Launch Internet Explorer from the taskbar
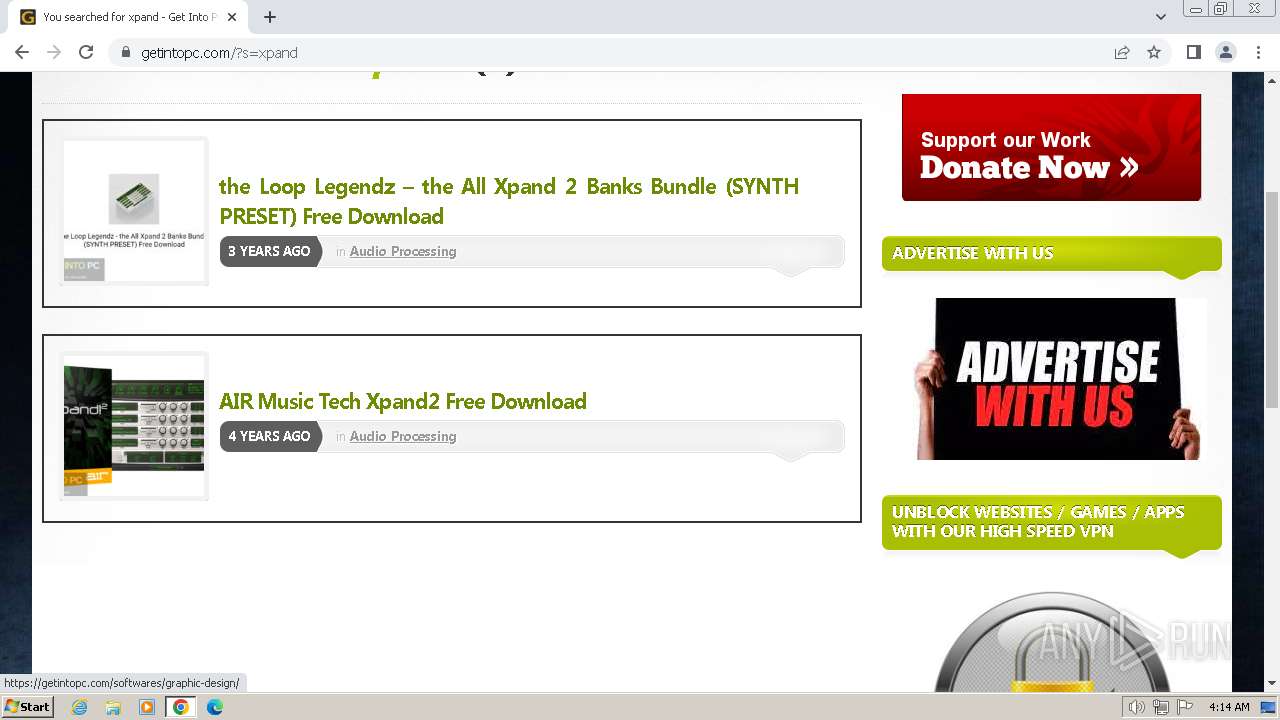This screenshot has height=720, width=1280. [x=79, y=707]
